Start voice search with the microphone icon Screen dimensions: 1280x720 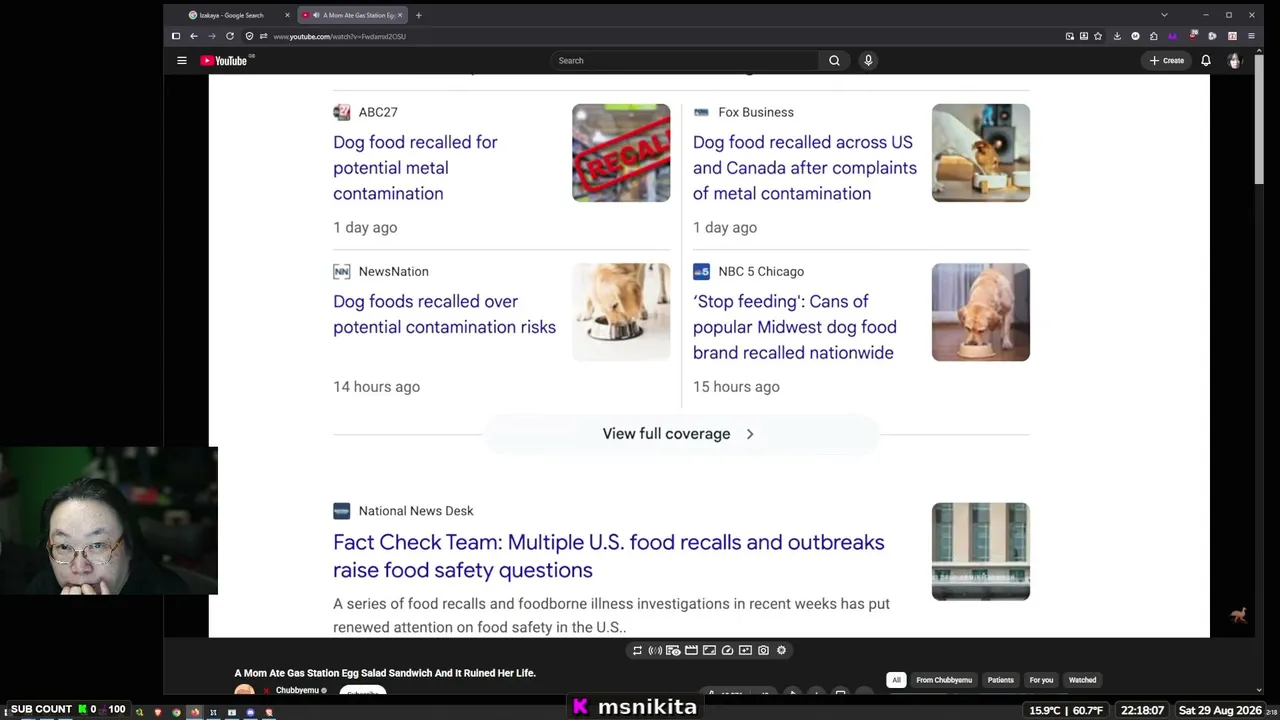868,61
